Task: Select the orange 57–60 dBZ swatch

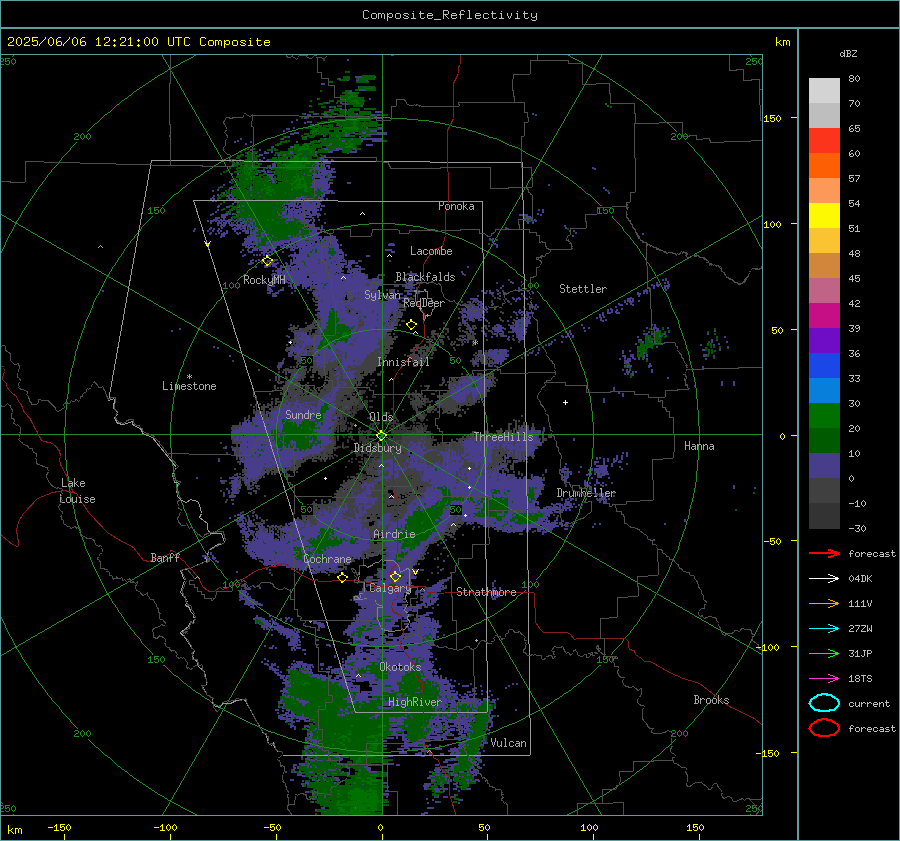Action: pos(824,165)
